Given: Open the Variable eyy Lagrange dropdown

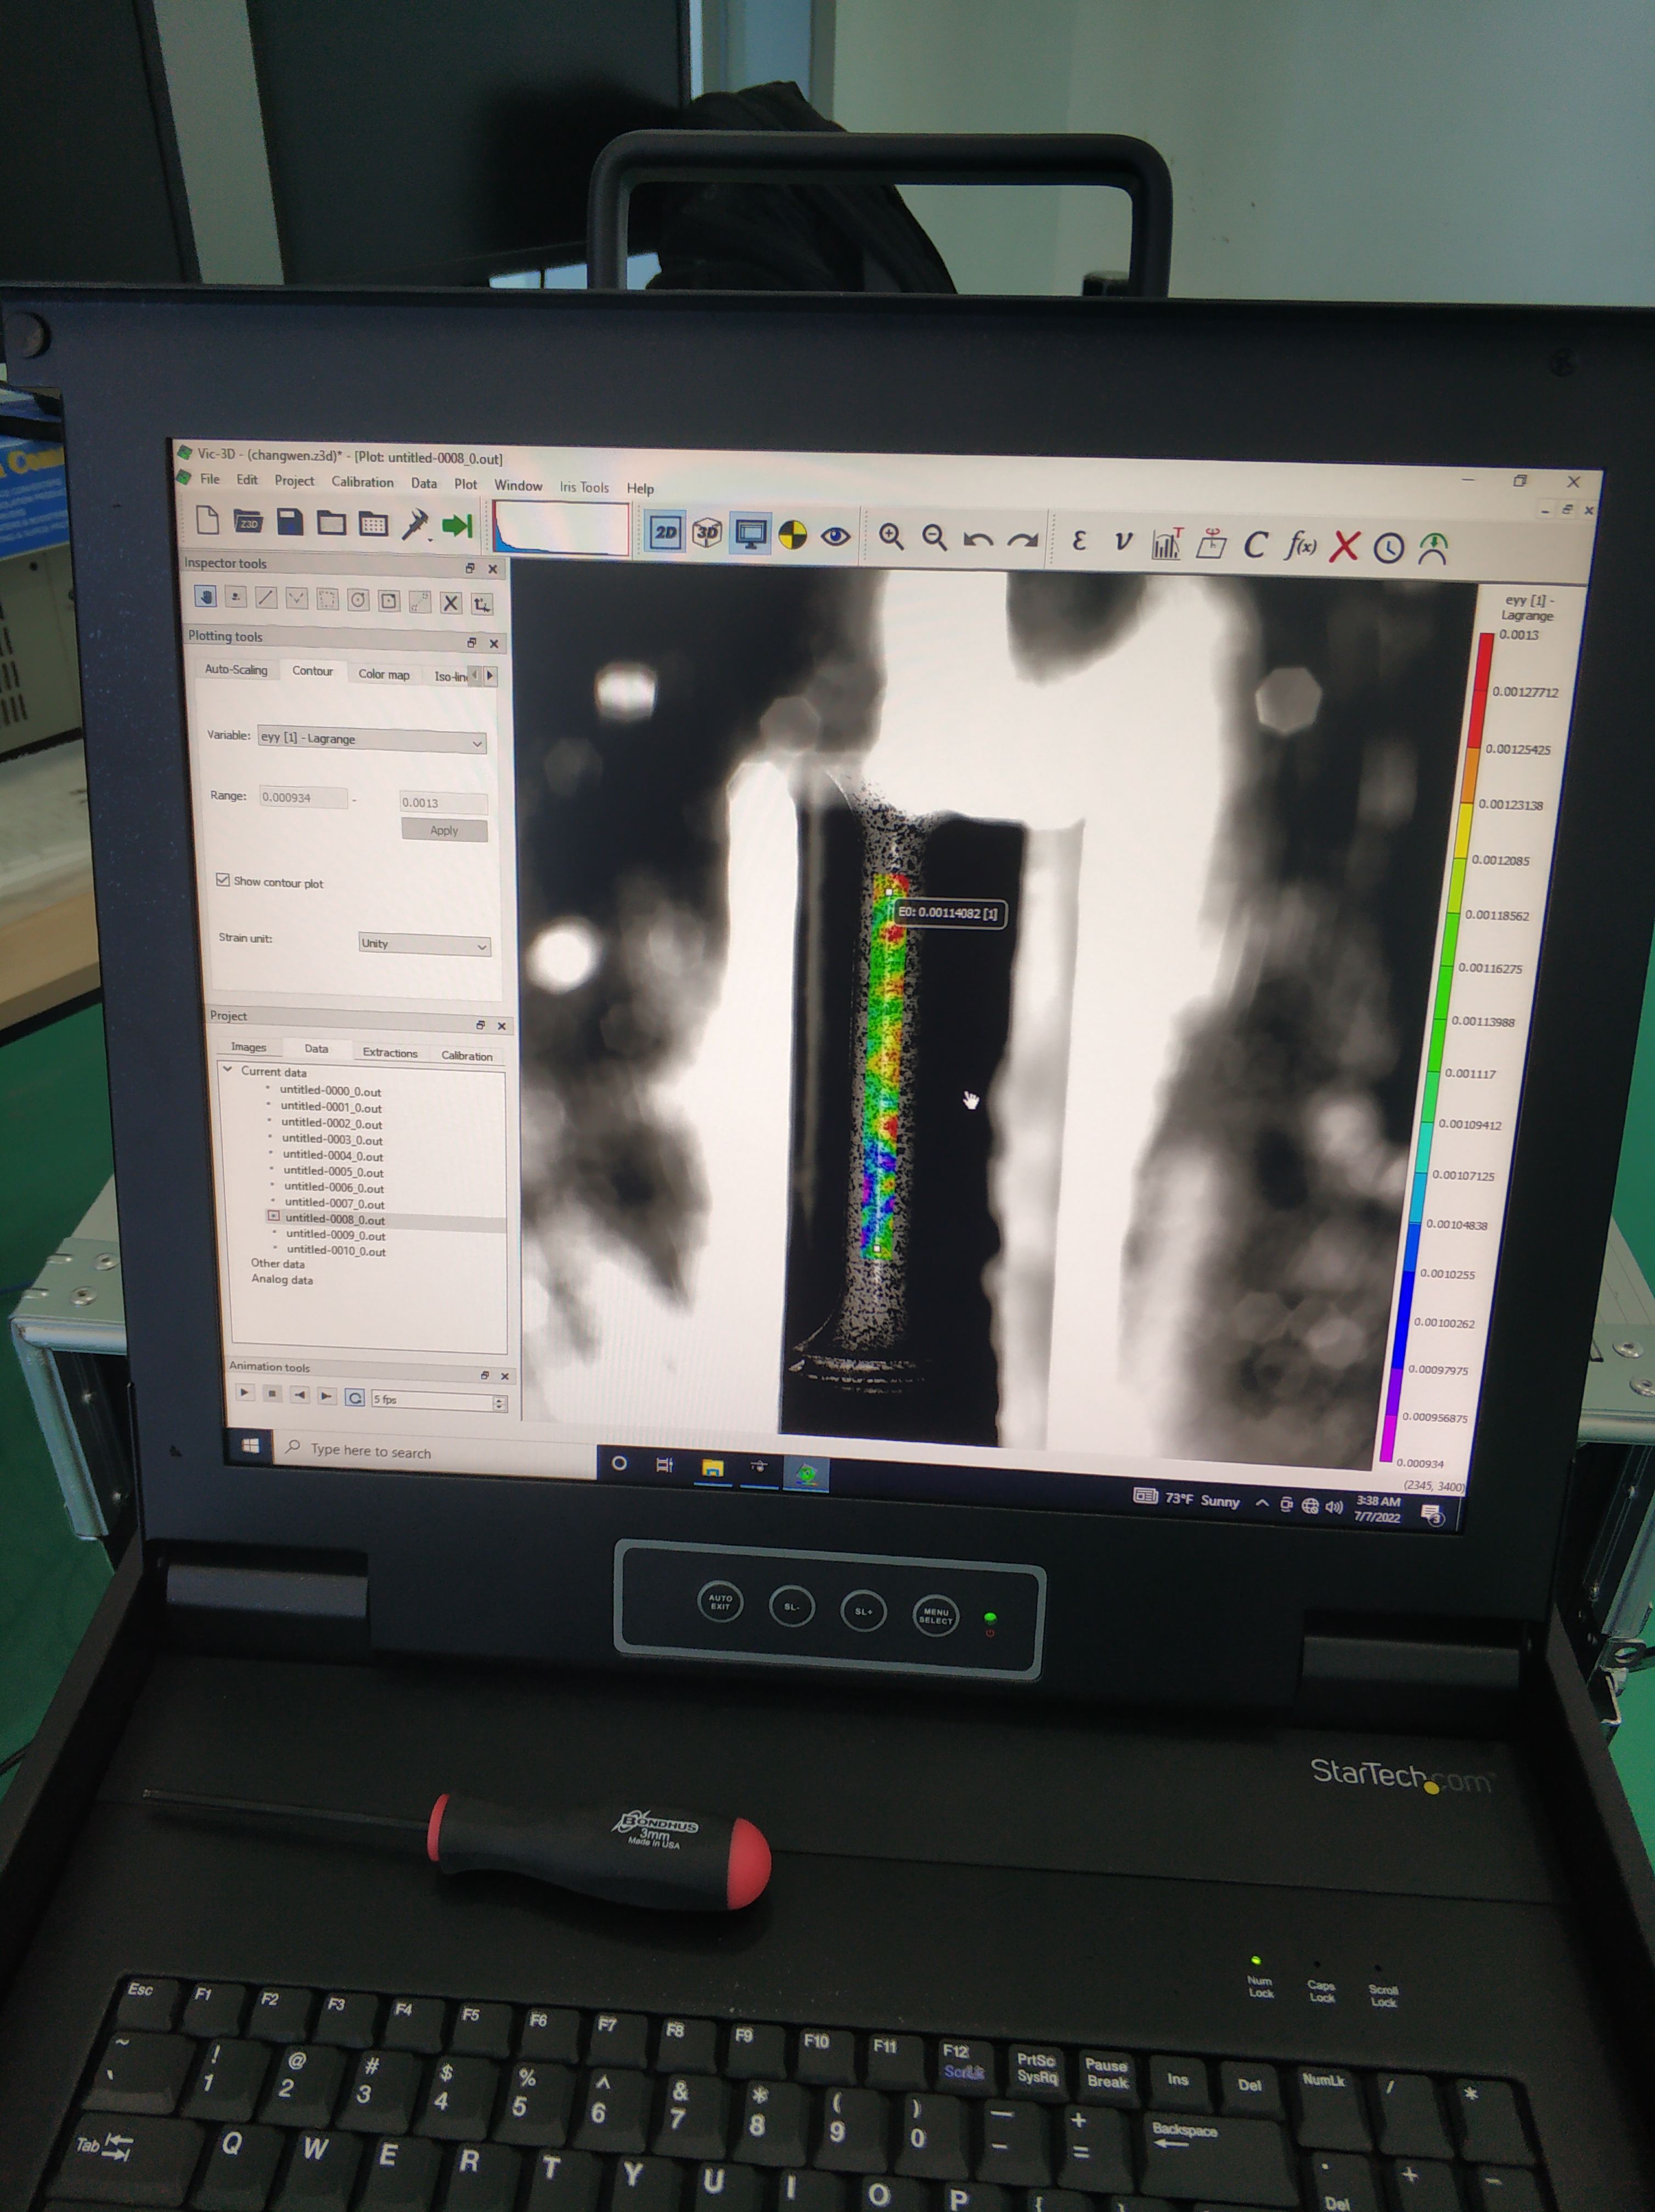Looking at the screenshot, I should coord(372,739).
